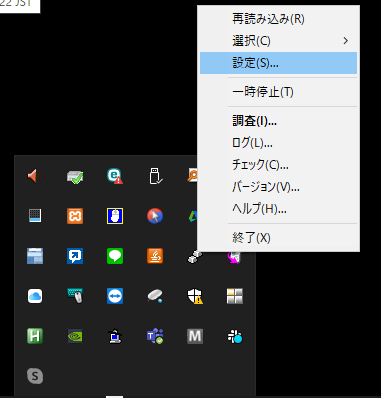Select チェック(C)... menu entry
The image size is (381, 398).
point(278,165)
